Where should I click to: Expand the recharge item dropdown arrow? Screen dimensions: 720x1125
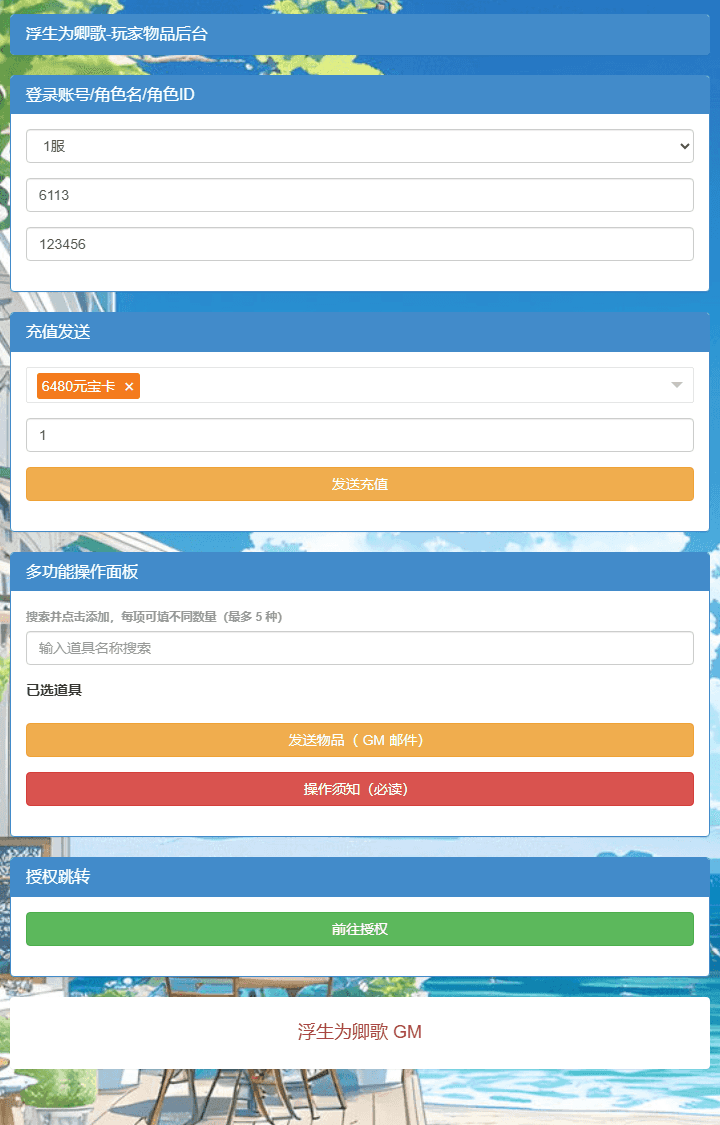pyautogui.click(x=676, y=385)
